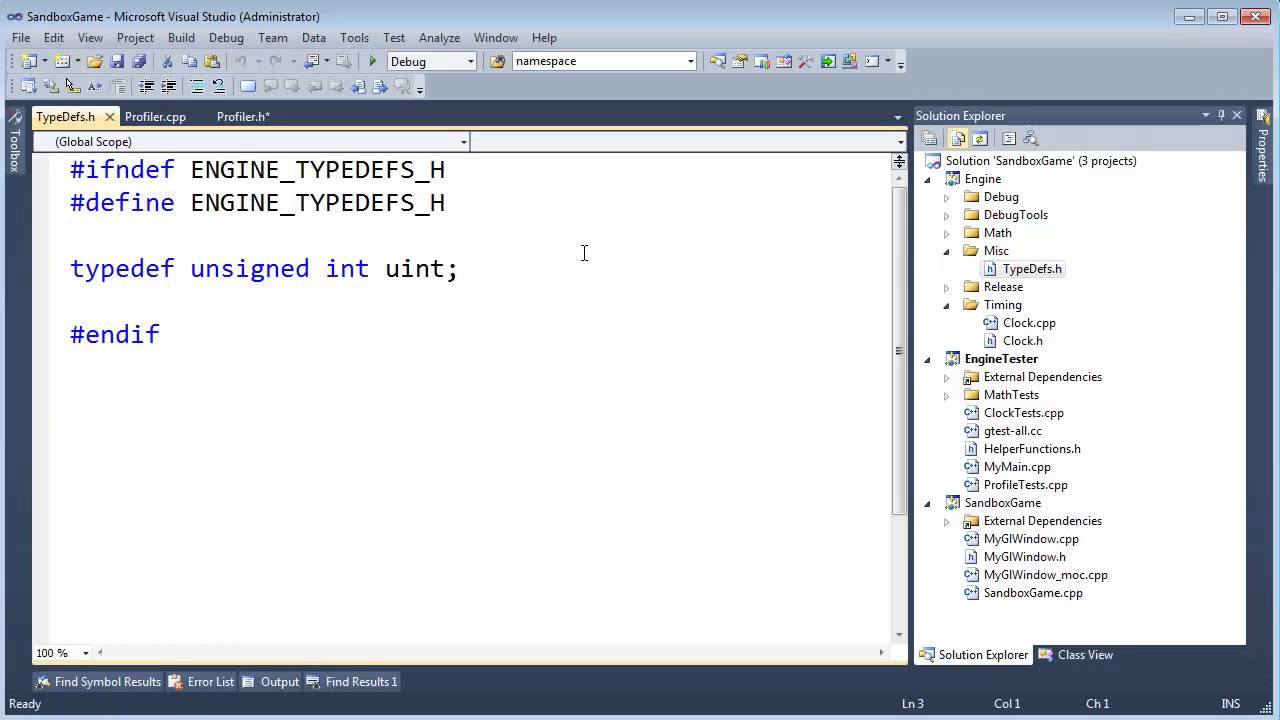
Task: Expand the MathTests folder
Action: click(x=946, y=395)
